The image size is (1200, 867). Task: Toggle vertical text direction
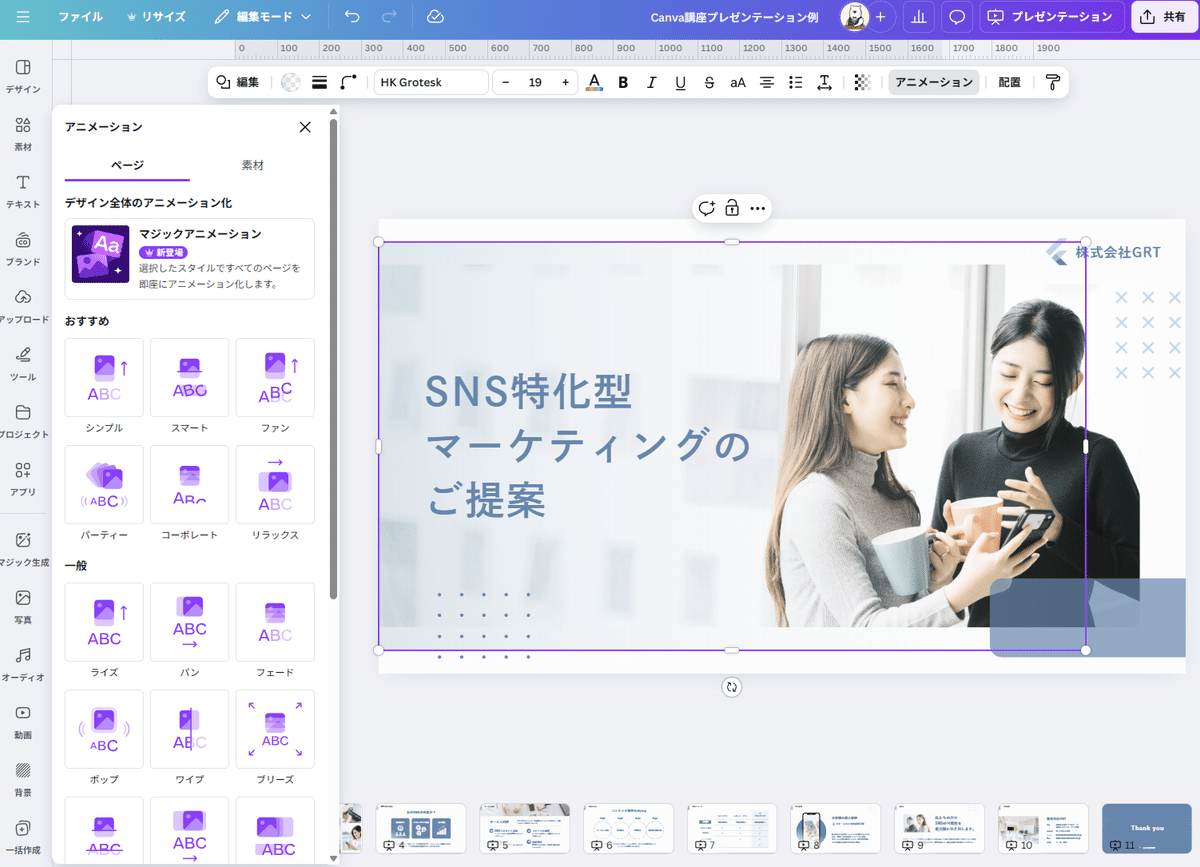(x=825, y=83)
